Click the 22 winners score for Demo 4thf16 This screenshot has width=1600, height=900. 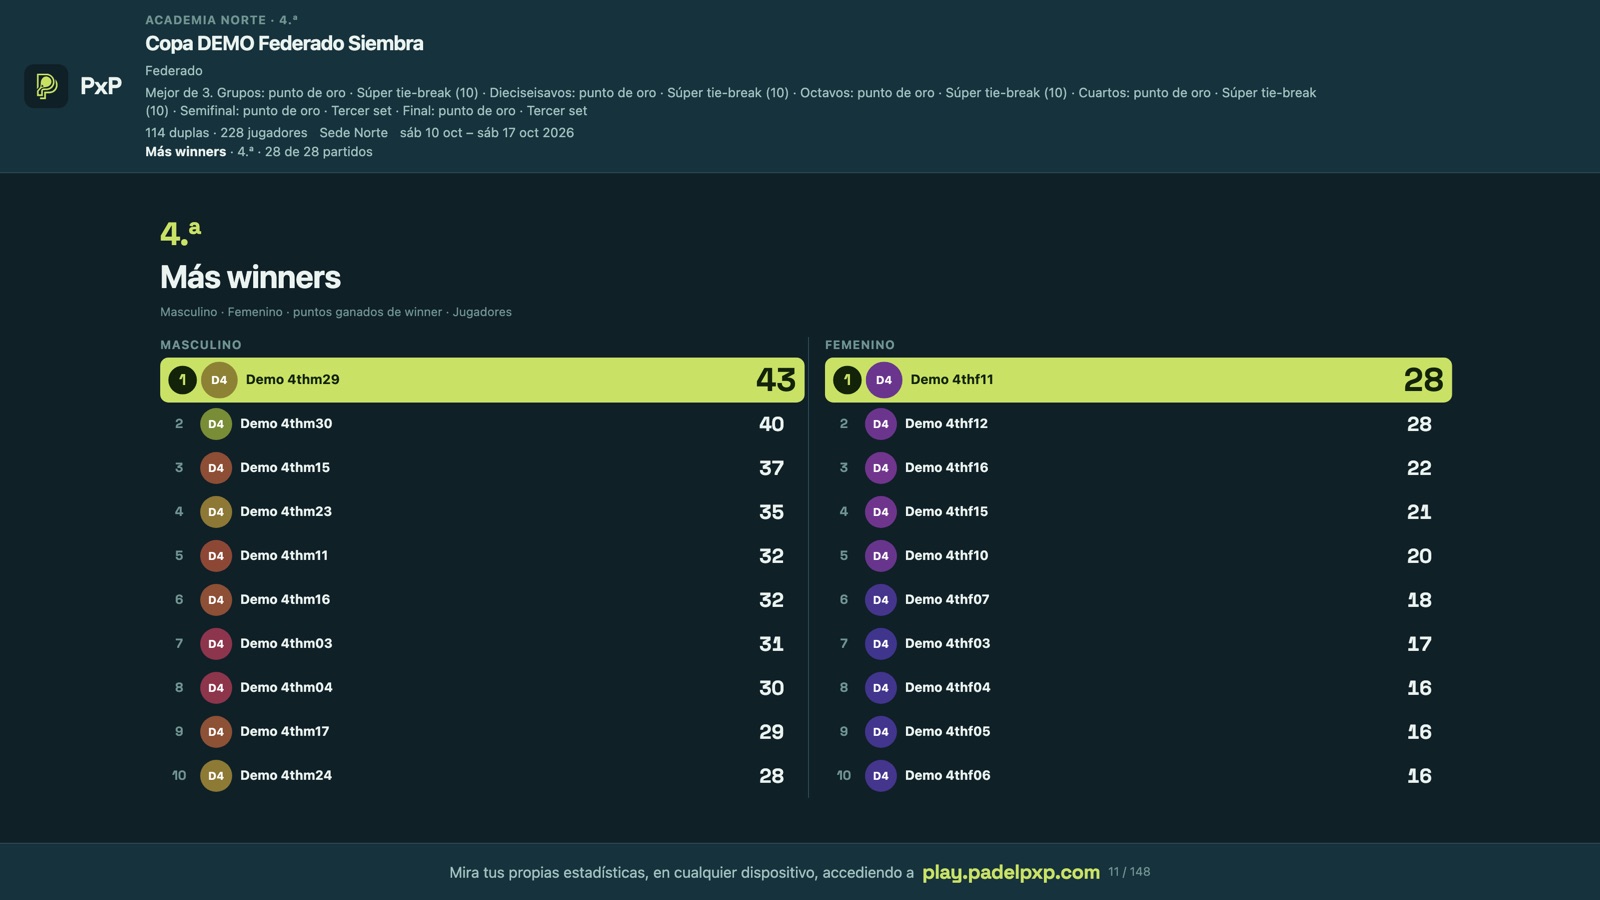pyautogui.click(x=1419, y=468)
